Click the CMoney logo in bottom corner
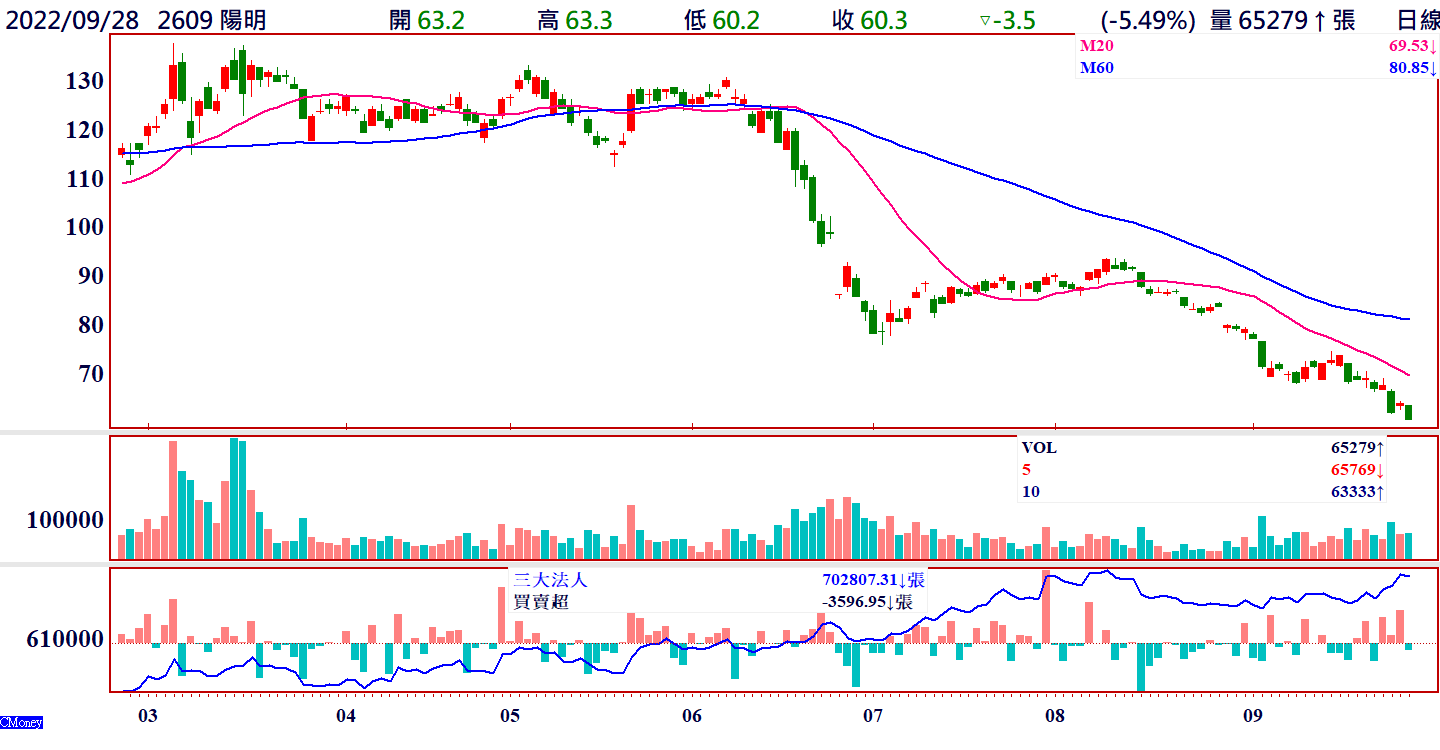Viewport: 1440px width, 750px height. pos(21,722)
